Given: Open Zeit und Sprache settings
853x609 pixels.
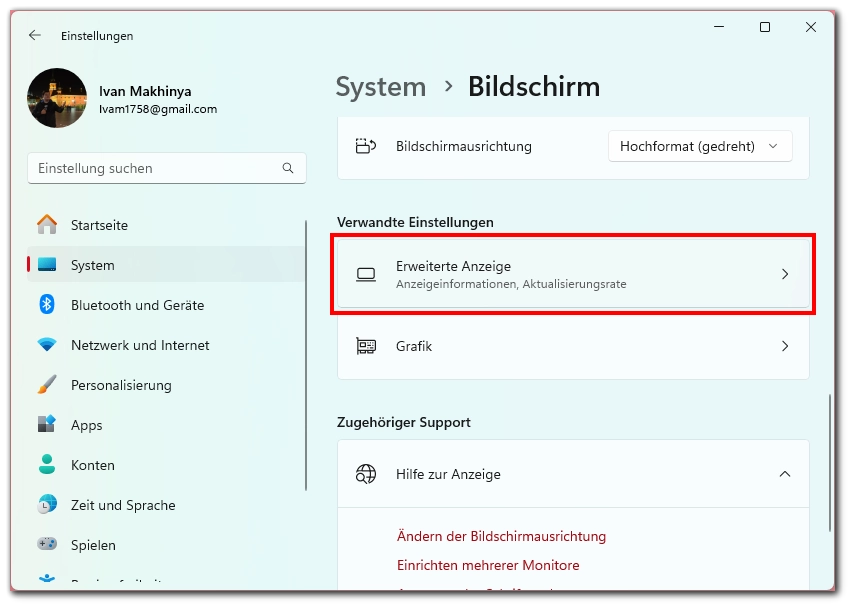Looking at the screenshot, I should (166, 505).
